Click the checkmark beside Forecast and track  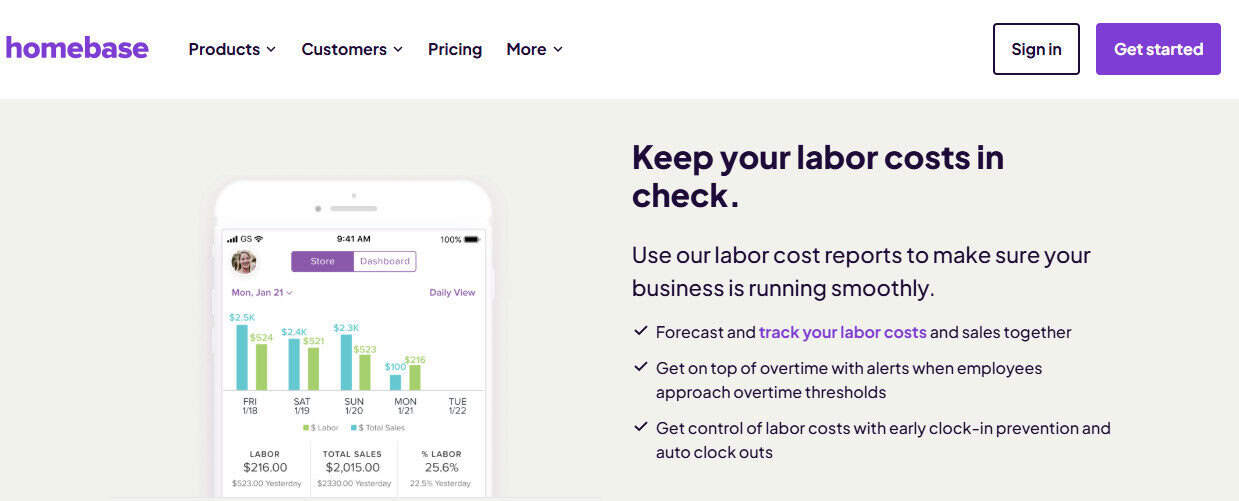pyautogui.click(x=640, y=332)
